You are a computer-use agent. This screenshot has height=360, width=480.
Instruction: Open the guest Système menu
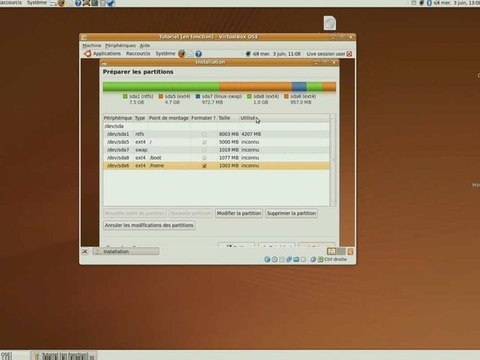[165, 53]
